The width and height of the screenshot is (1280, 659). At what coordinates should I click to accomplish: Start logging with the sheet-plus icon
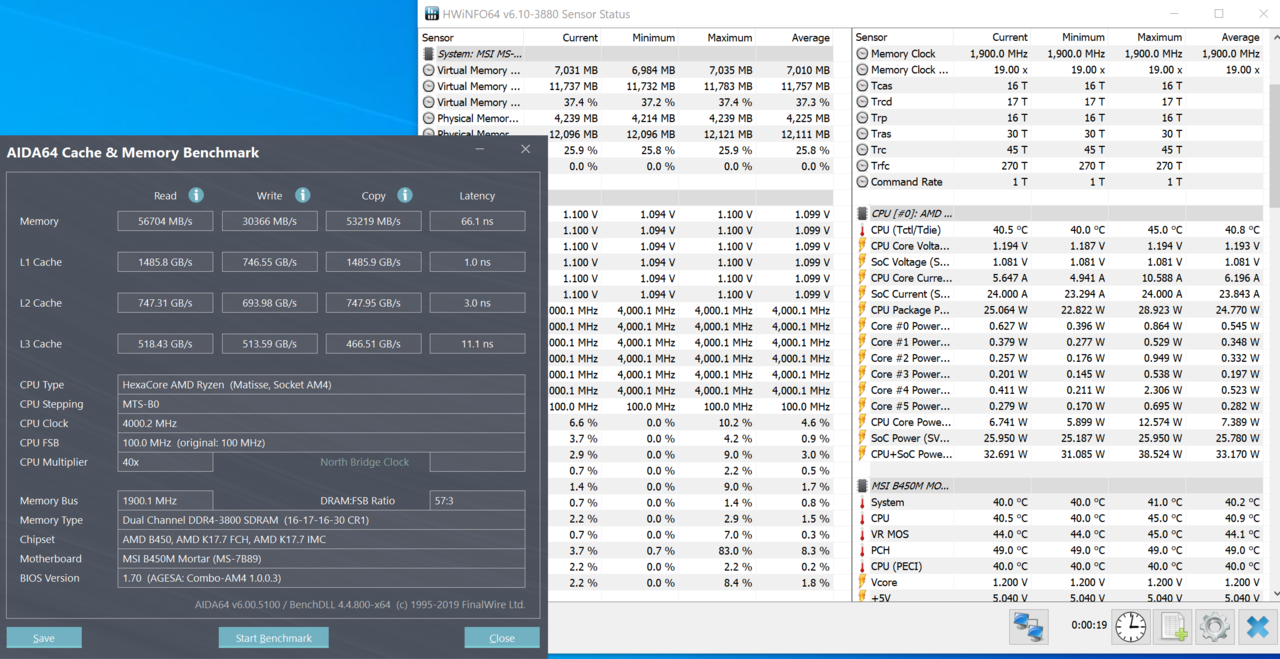pyautogui.click(x=1173, y=627)
